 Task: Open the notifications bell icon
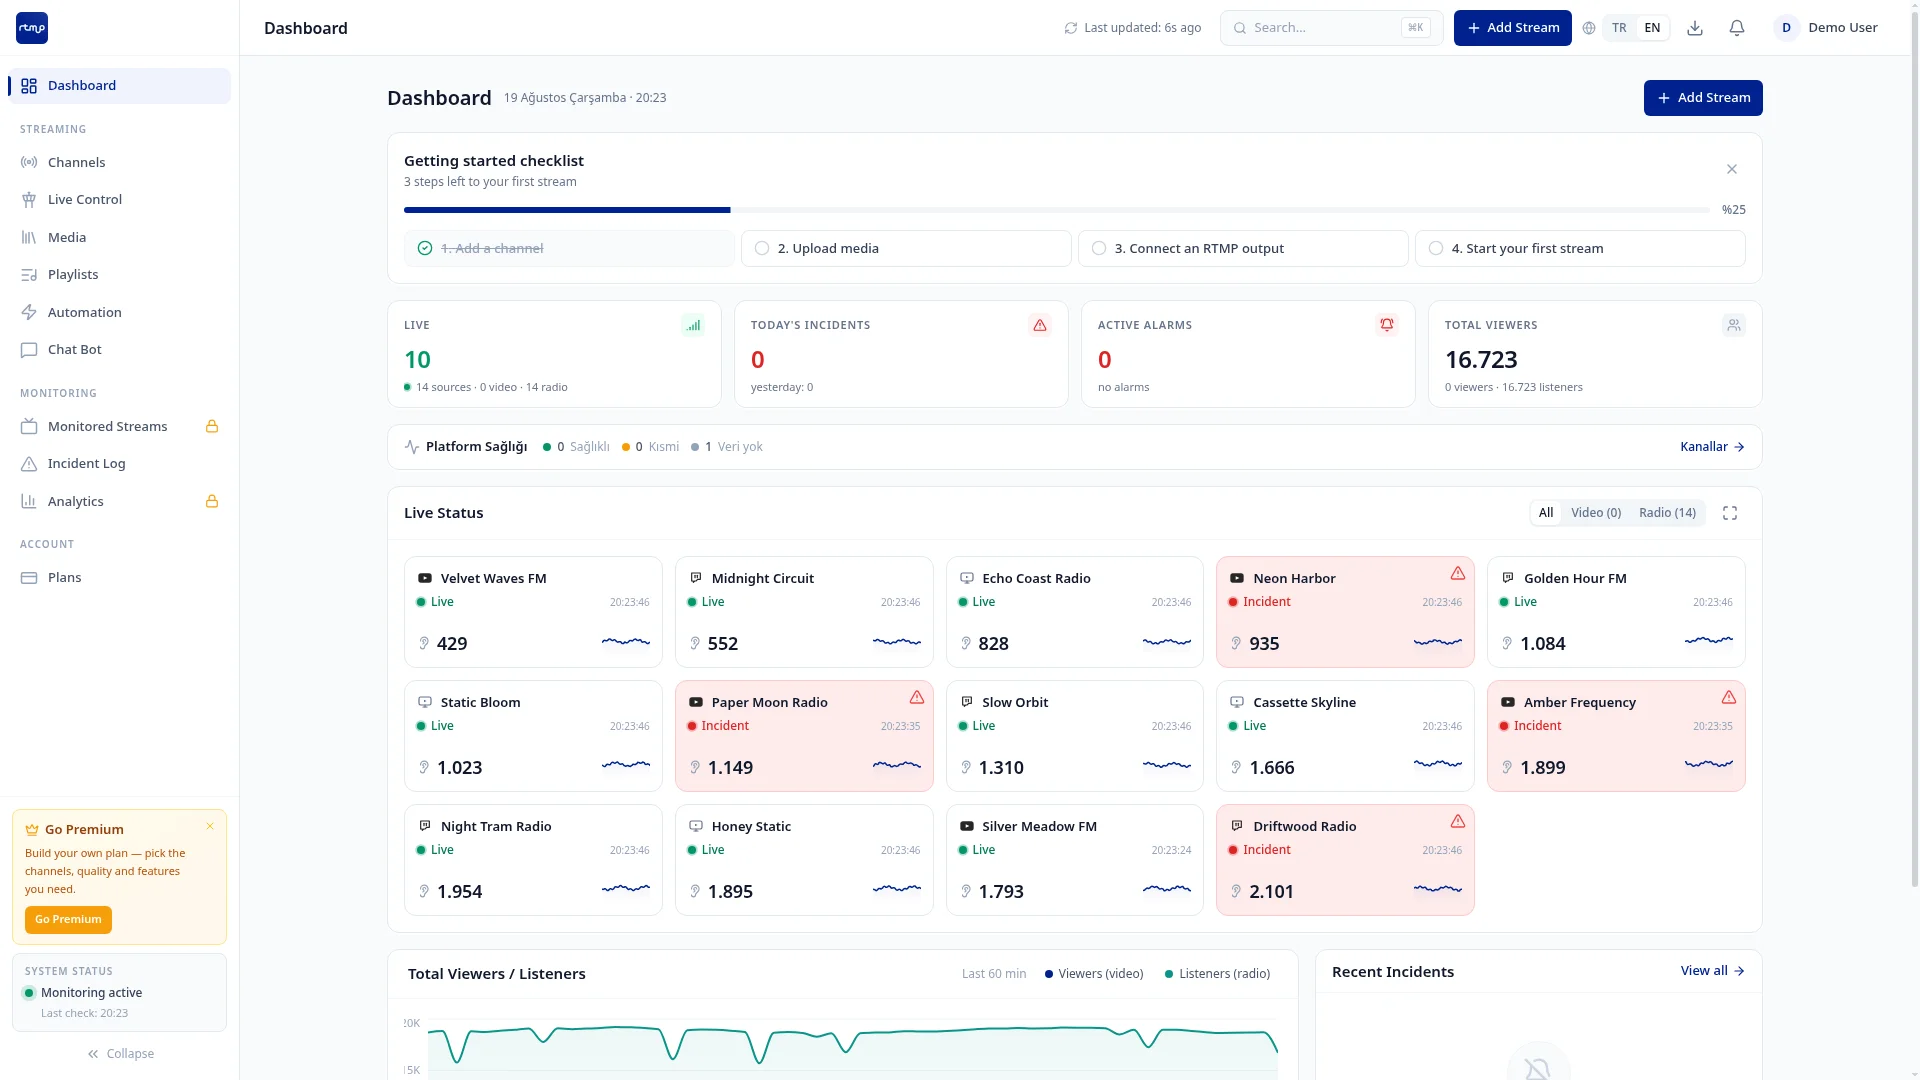[1737, 28]
